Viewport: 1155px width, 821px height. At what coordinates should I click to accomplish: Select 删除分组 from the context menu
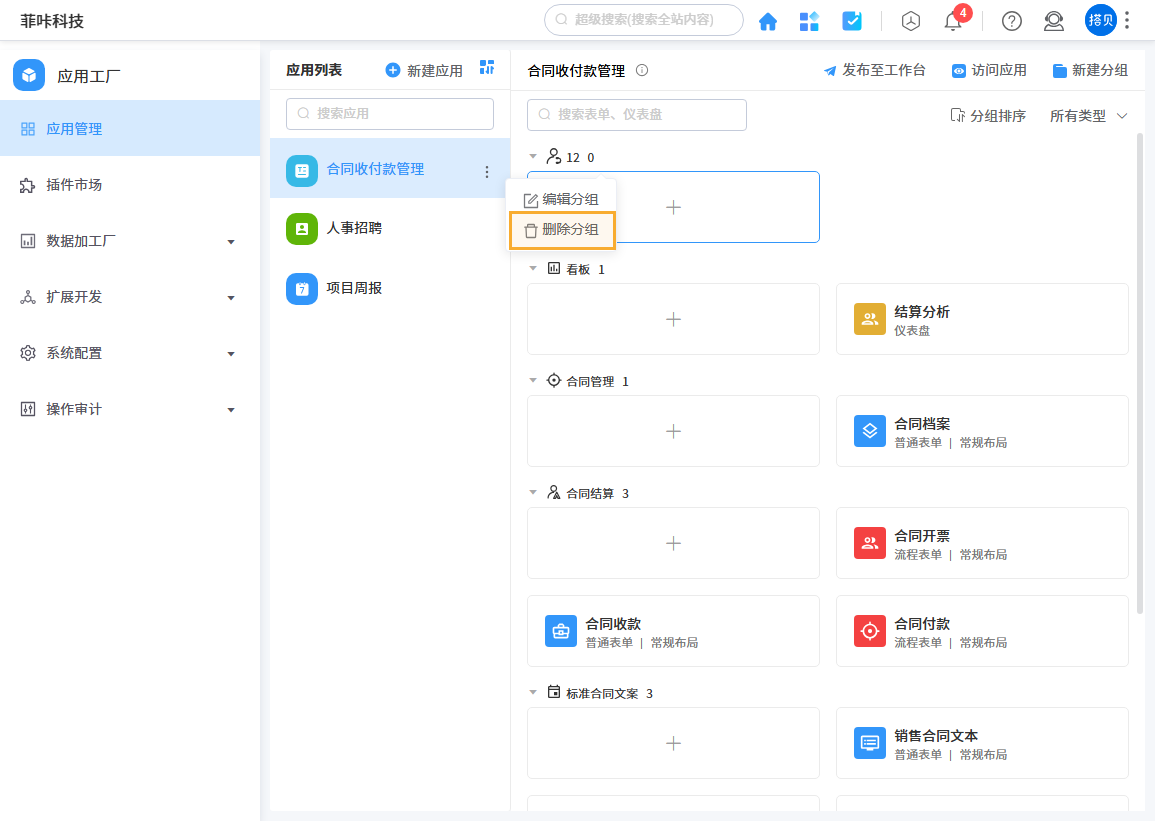562,230
